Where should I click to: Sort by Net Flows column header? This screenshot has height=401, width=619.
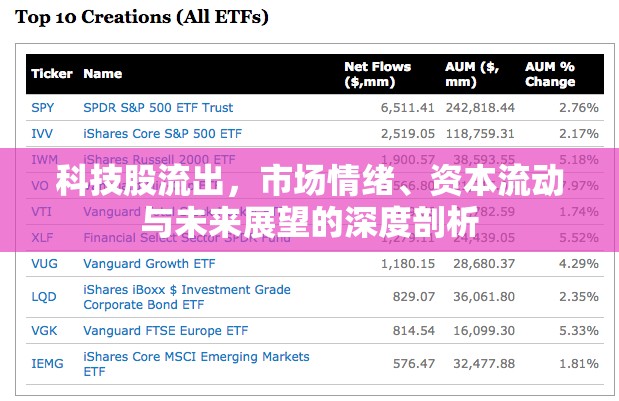[x=377, y=74]
